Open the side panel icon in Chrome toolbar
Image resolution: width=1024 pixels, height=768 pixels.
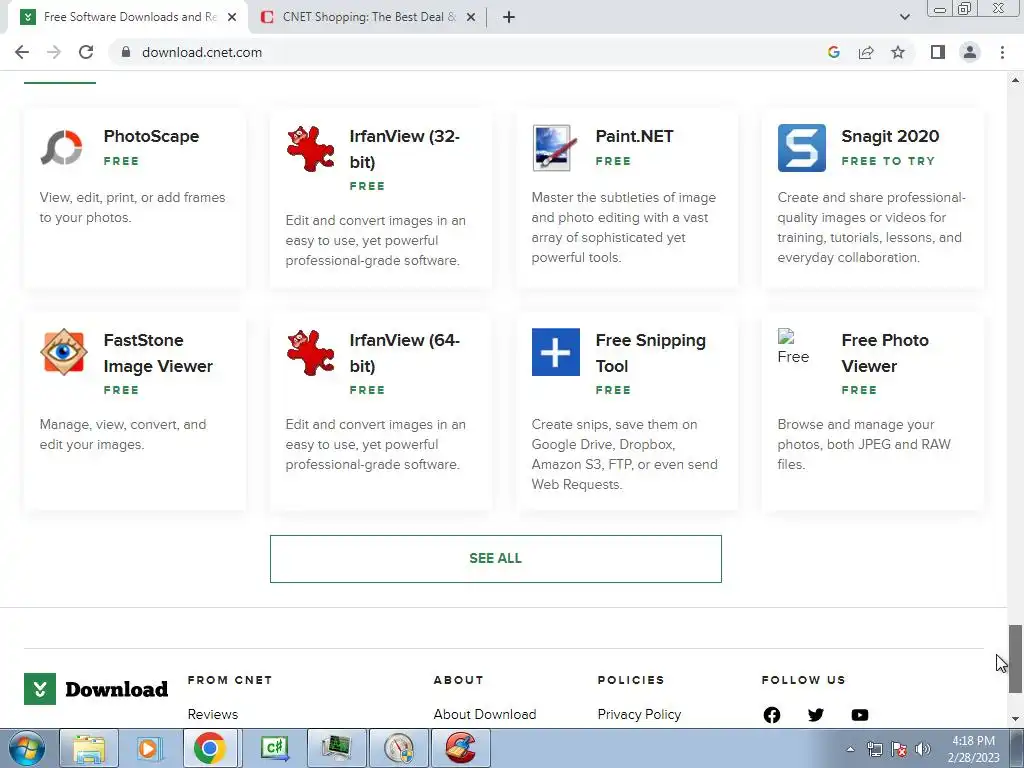pos(938,52)
